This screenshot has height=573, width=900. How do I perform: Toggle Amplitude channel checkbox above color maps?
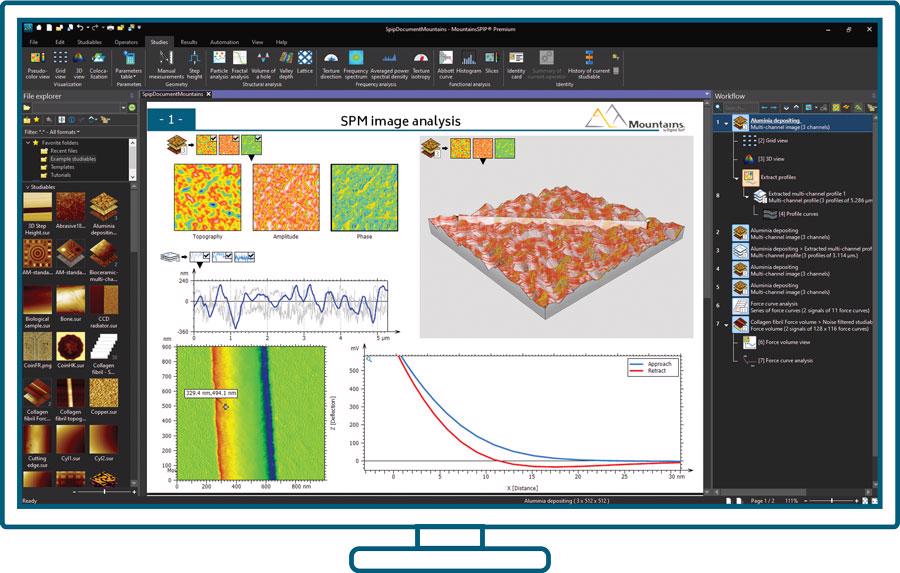pos(235,138)
